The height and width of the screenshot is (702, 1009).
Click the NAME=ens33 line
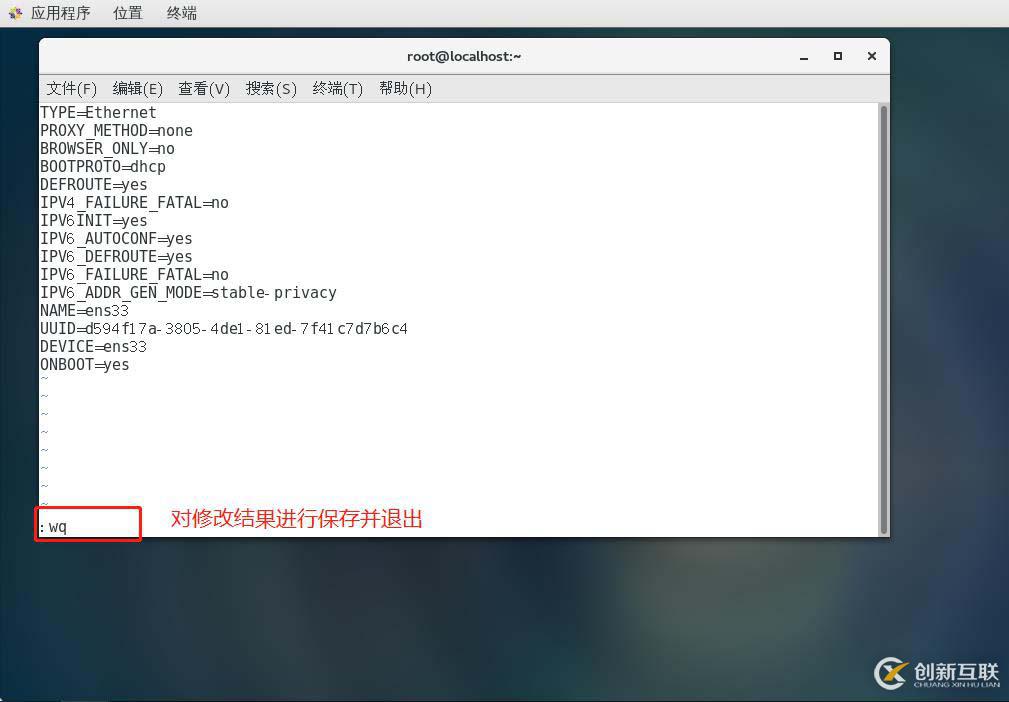(85, 311)
